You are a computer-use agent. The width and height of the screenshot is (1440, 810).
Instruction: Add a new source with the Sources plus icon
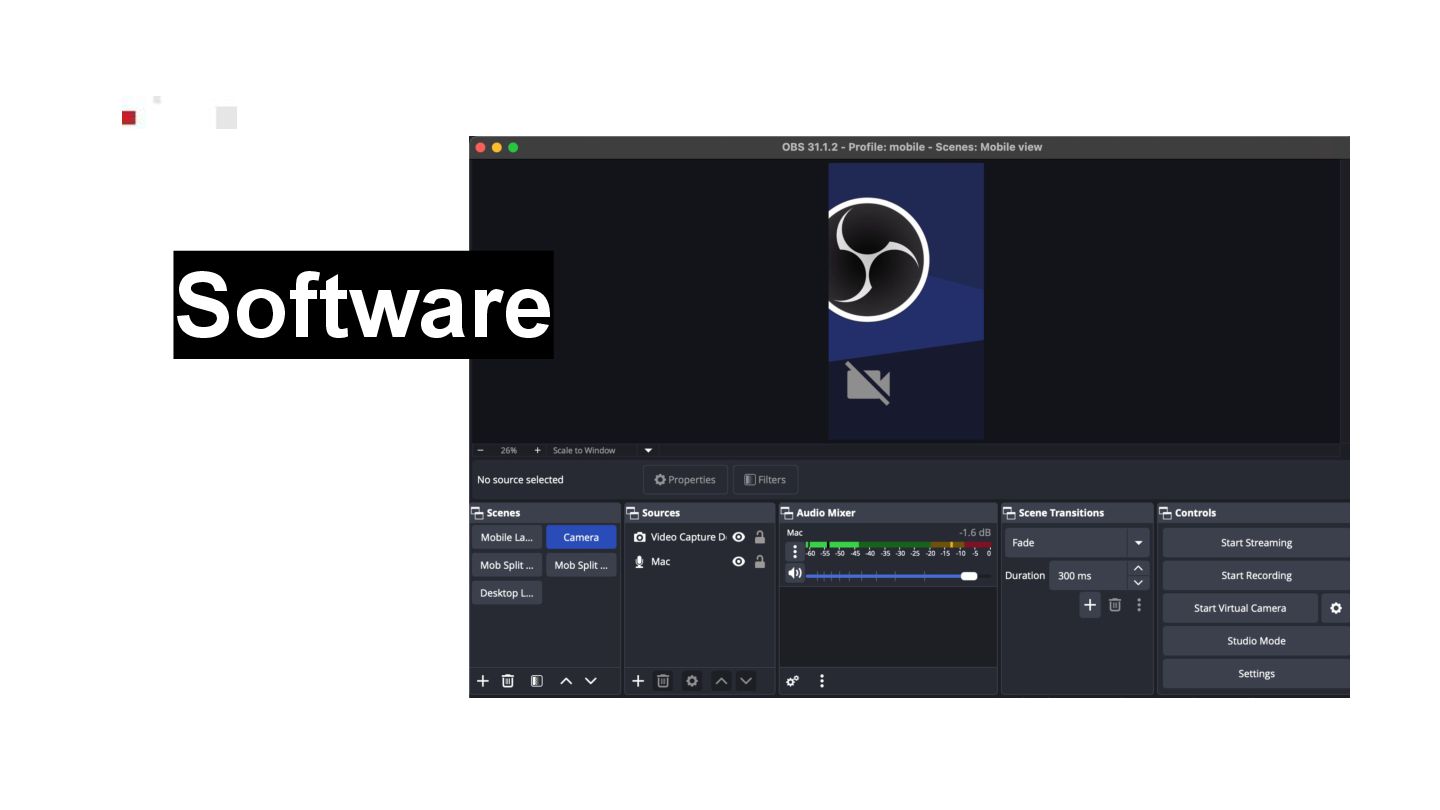tap(638, 681)
